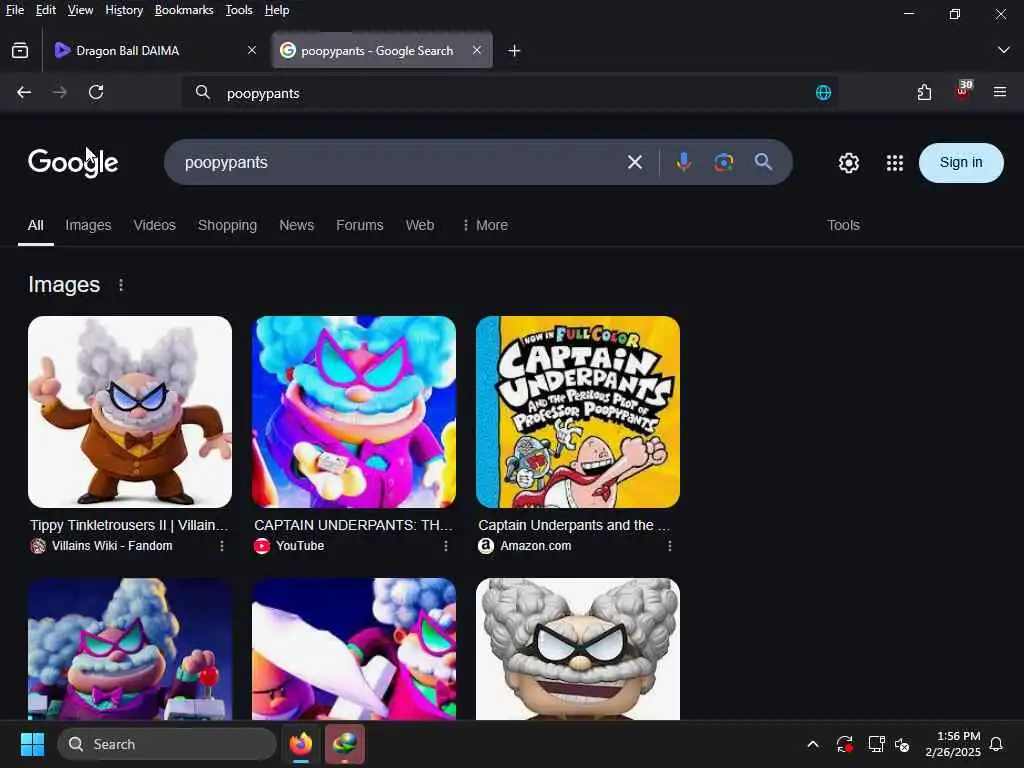Switch to Images results tab
This screenshot has height=768, width=1024.
point(88,225)
